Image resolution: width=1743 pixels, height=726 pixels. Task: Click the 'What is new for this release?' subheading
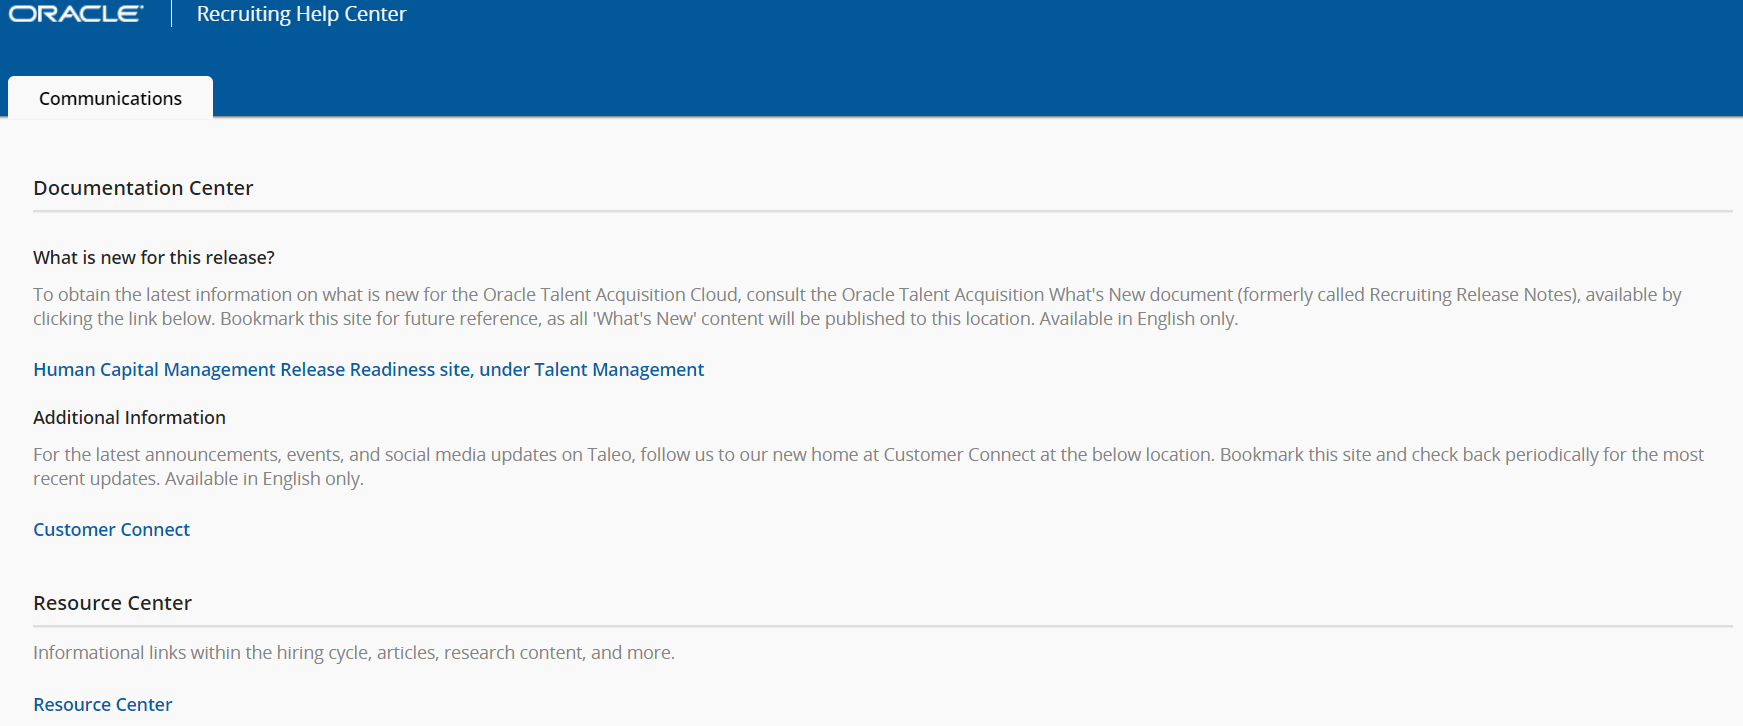click(154, 258)
